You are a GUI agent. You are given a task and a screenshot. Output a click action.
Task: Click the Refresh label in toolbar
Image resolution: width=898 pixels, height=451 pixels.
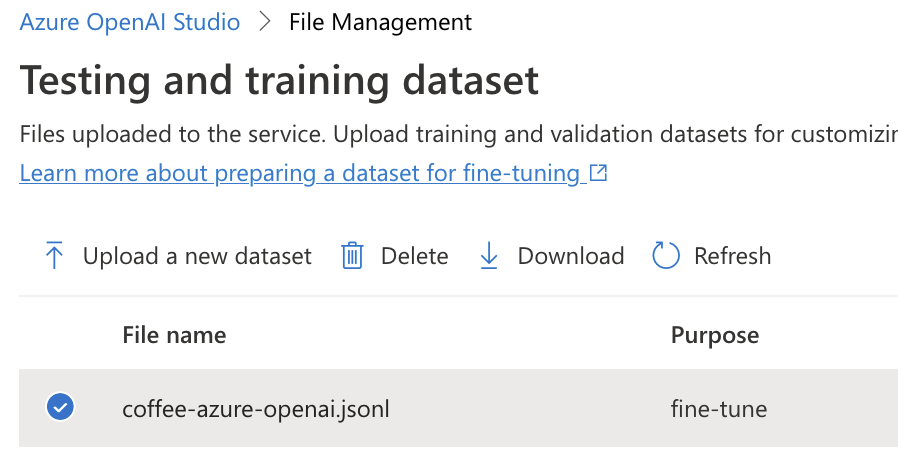732,256
